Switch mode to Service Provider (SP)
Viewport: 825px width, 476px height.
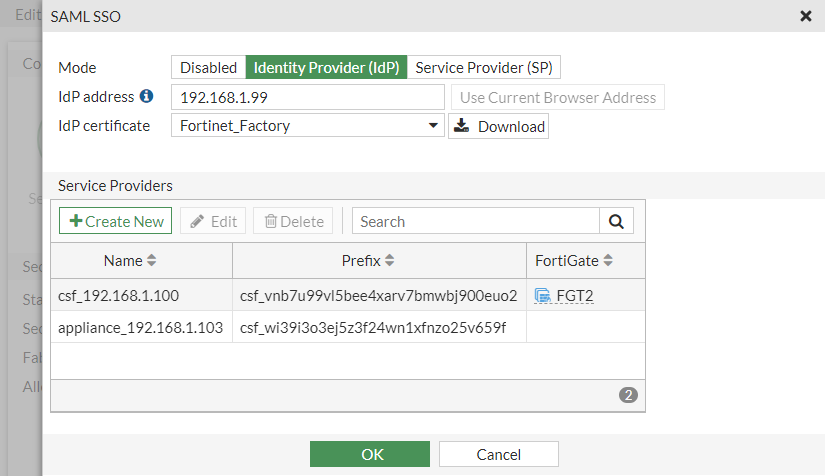tap(484, 68)
